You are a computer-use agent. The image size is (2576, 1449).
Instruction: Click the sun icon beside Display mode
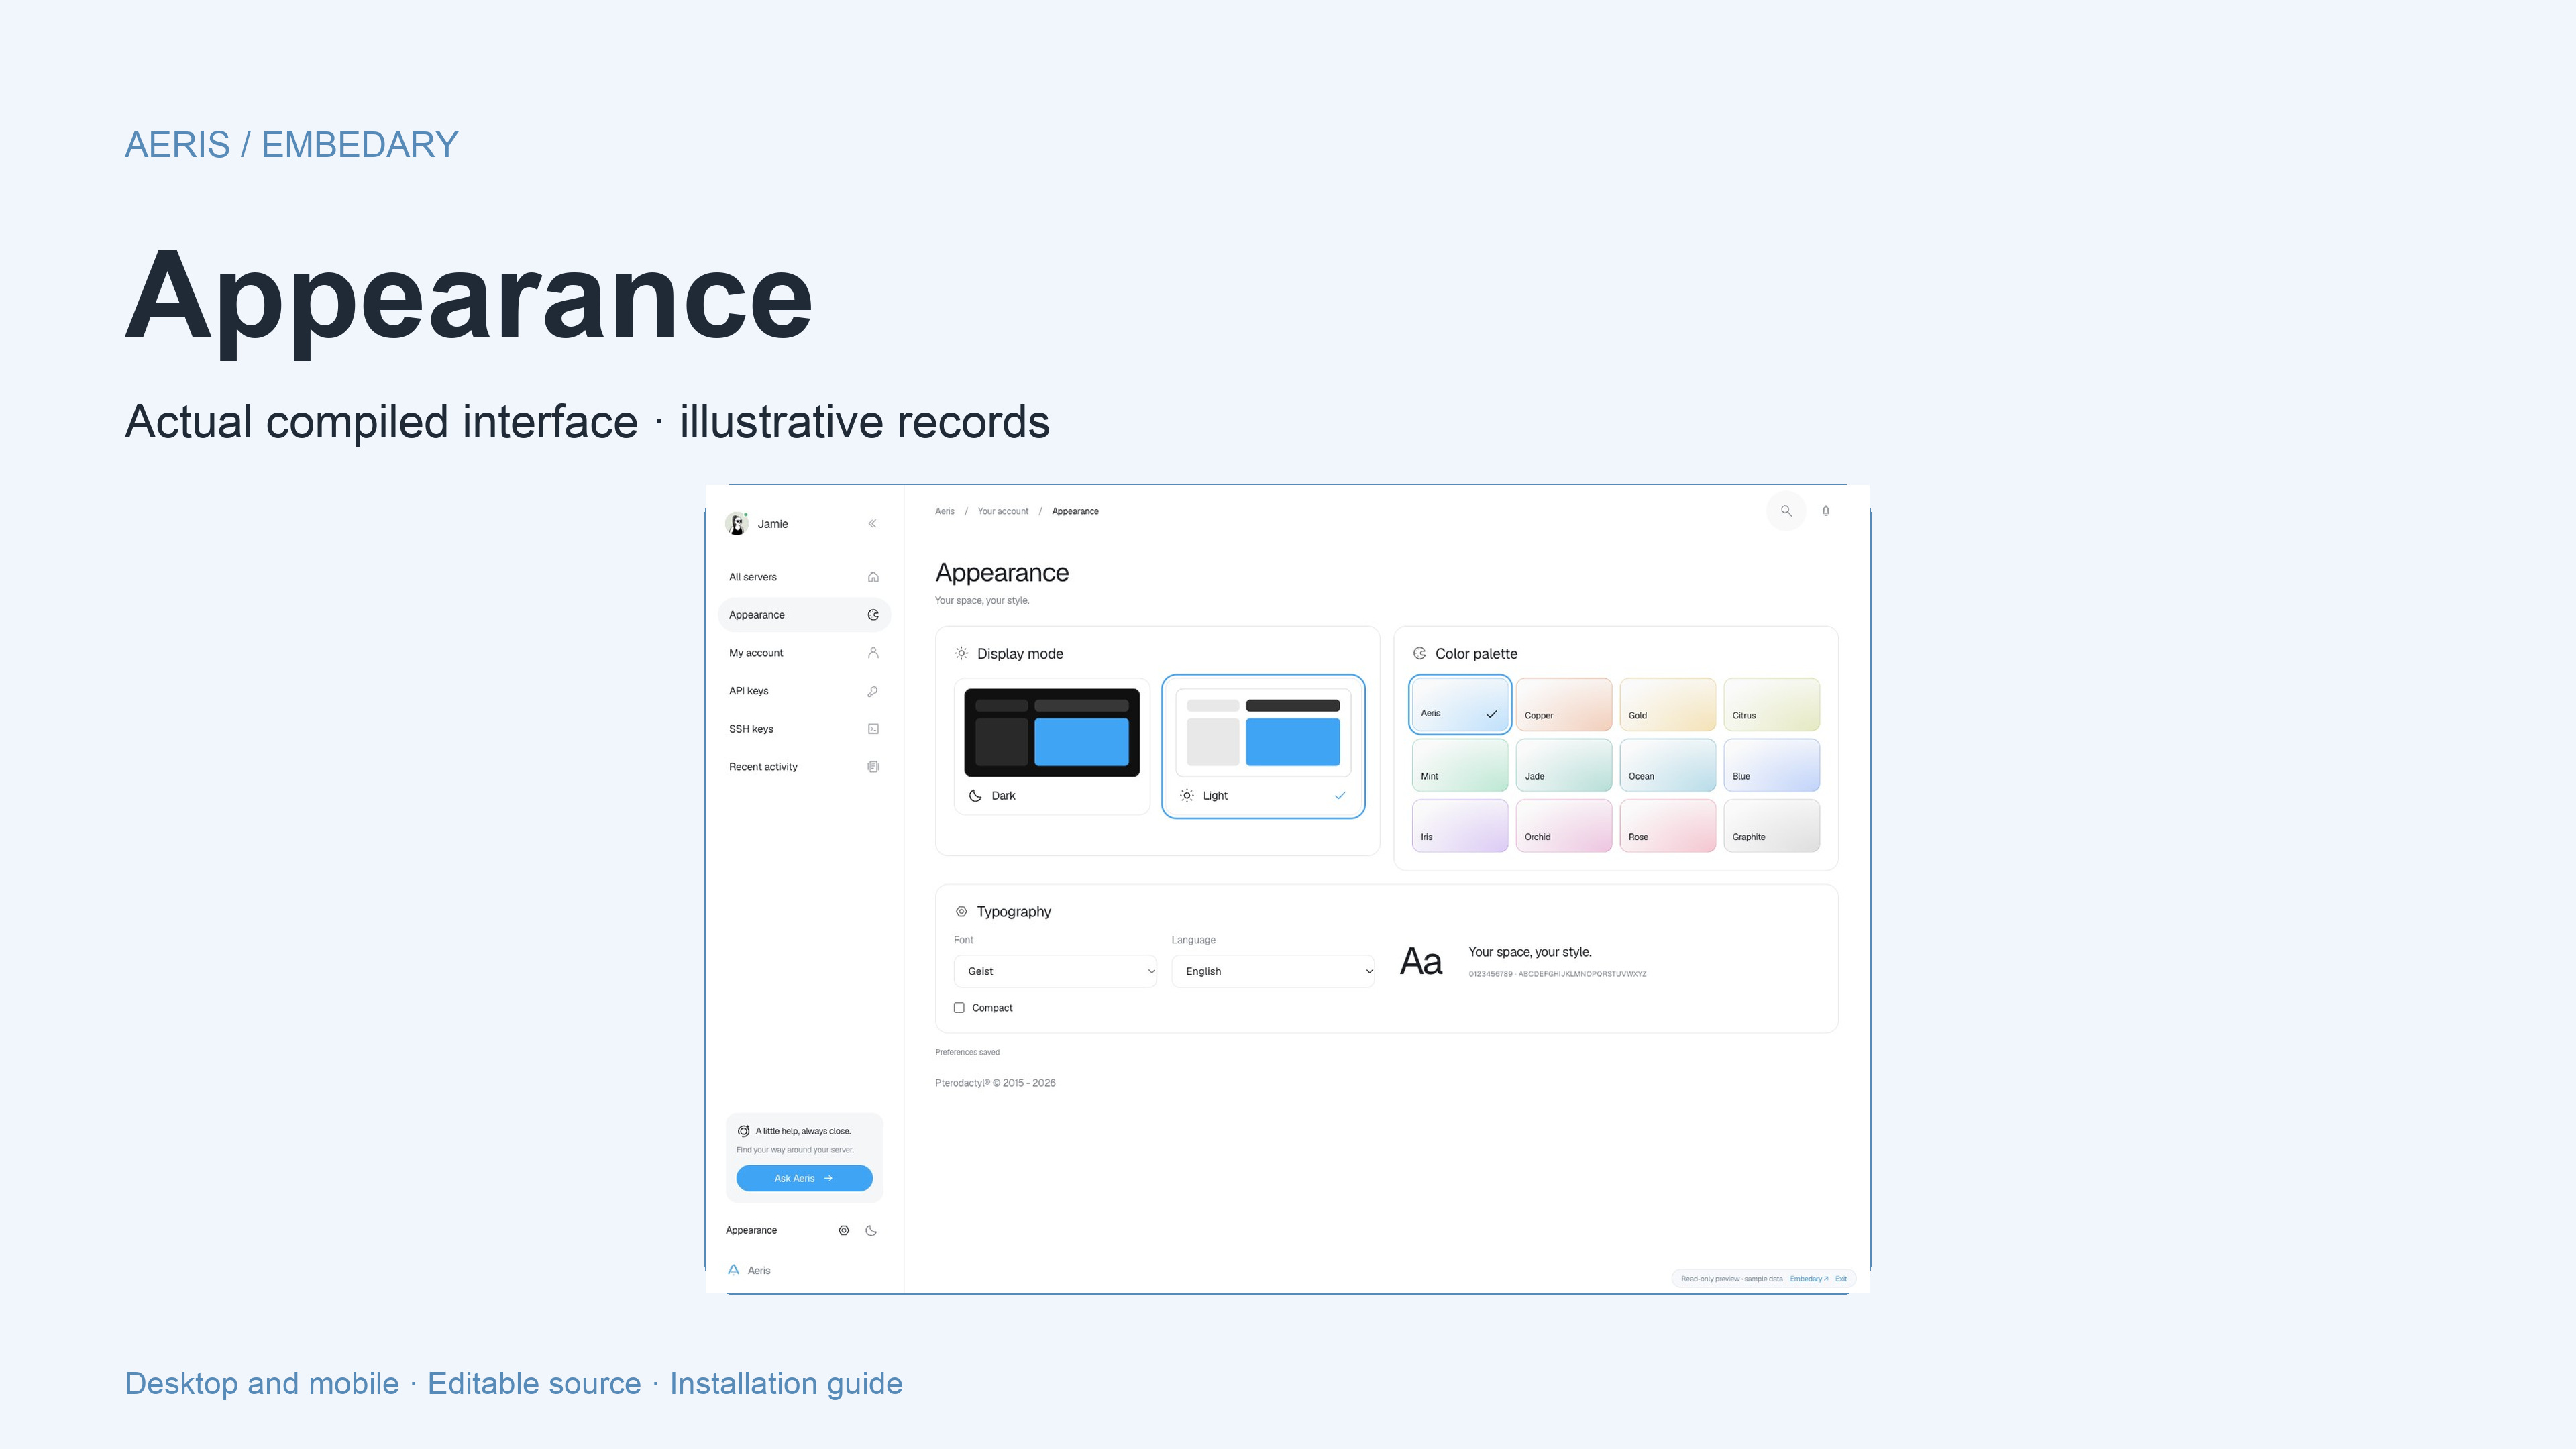(961, 654)
